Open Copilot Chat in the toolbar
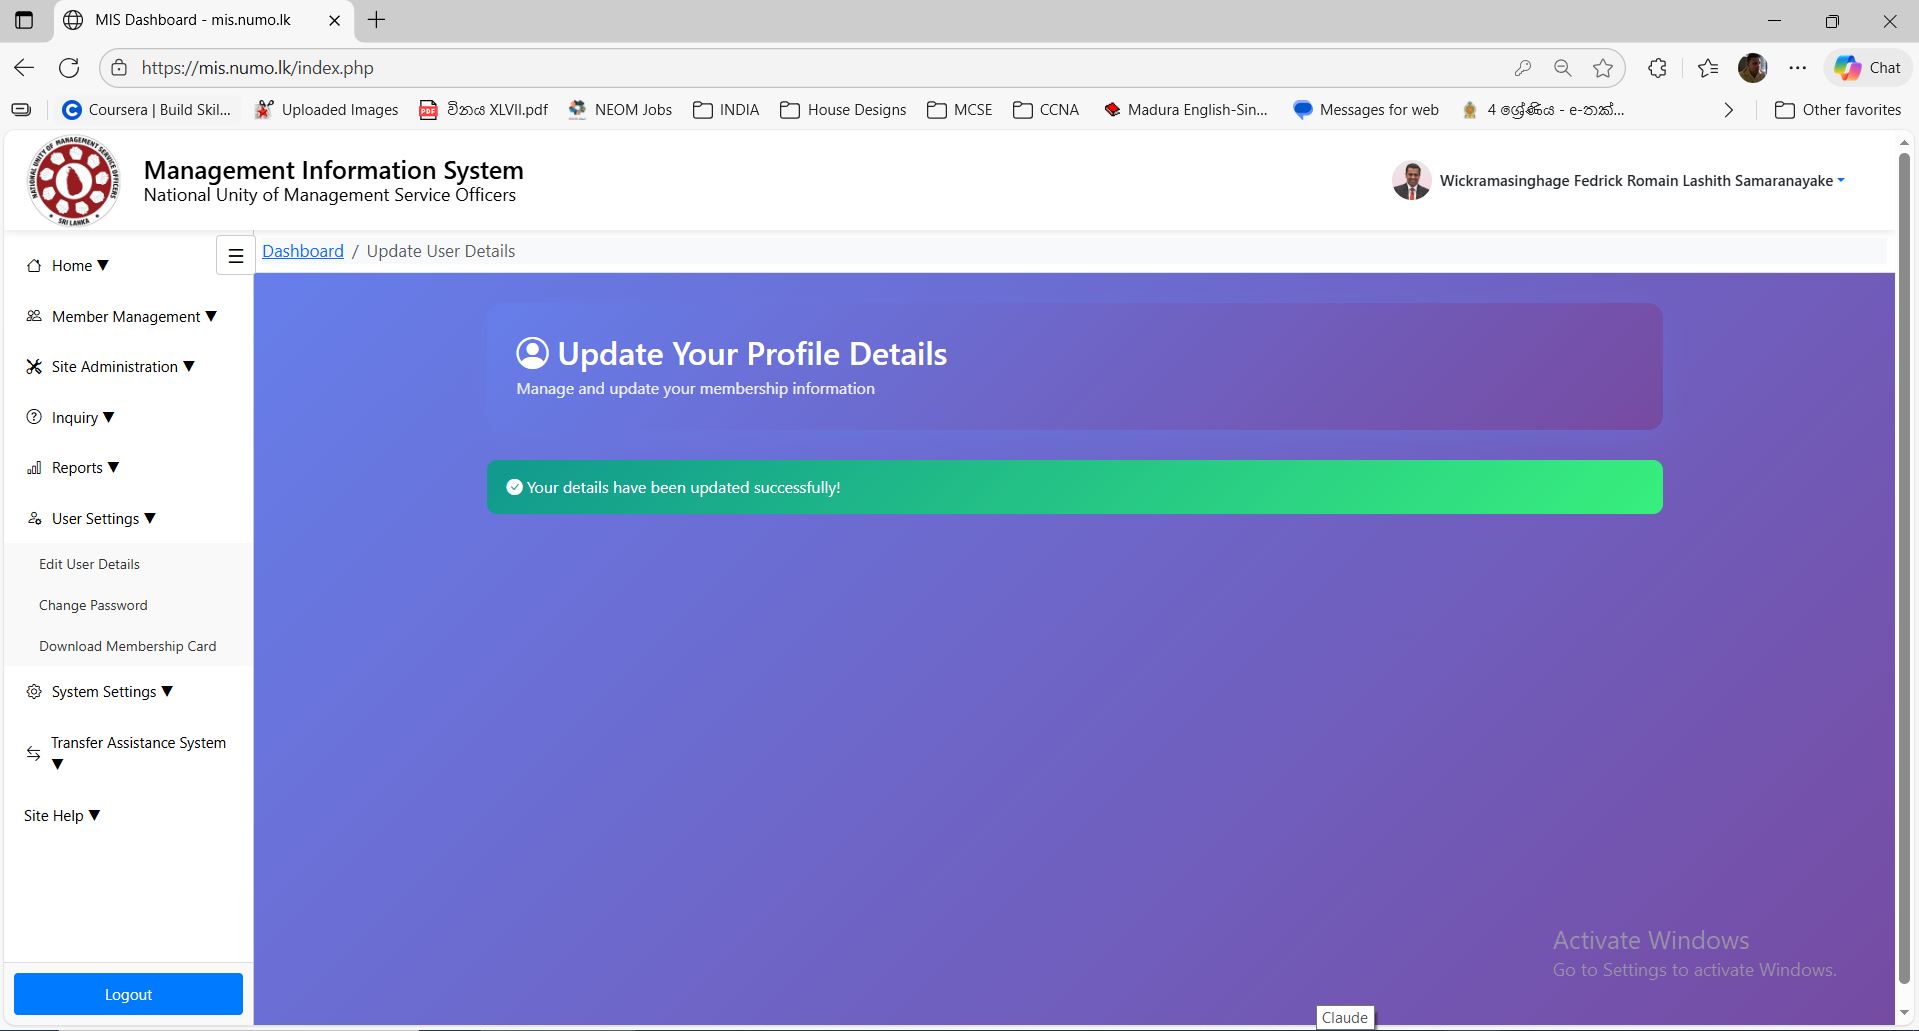Image resolution: width=1919 pixels, height=1031 pixels. 1867,68
